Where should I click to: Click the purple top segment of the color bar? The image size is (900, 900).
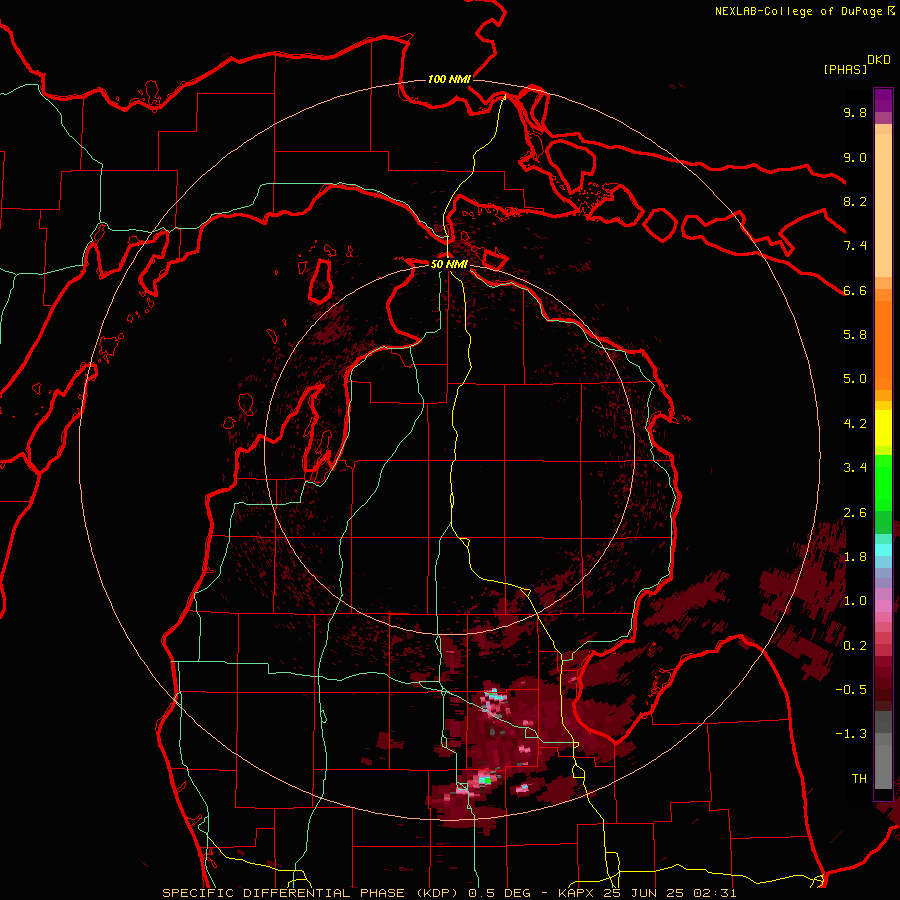point(883,100)
